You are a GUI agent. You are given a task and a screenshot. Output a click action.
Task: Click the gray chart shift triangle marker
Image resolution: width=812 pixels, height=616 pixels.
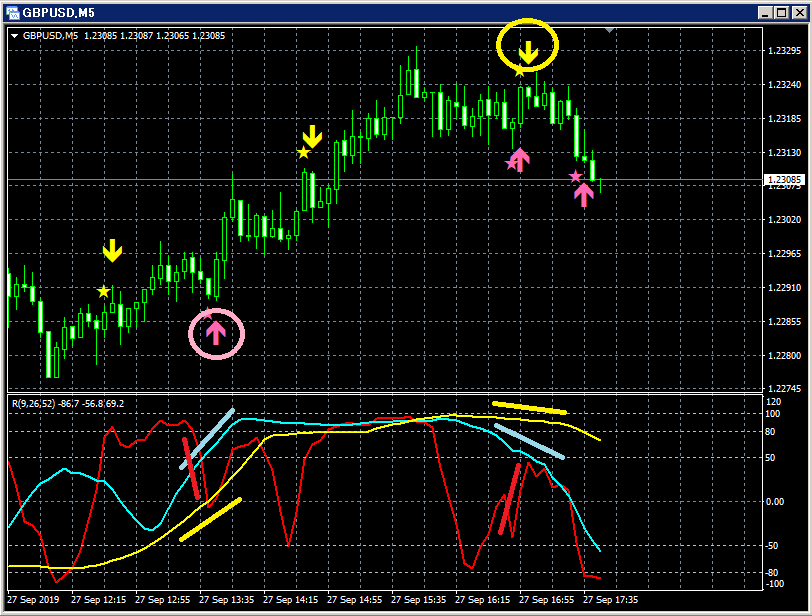click(610, 31)
